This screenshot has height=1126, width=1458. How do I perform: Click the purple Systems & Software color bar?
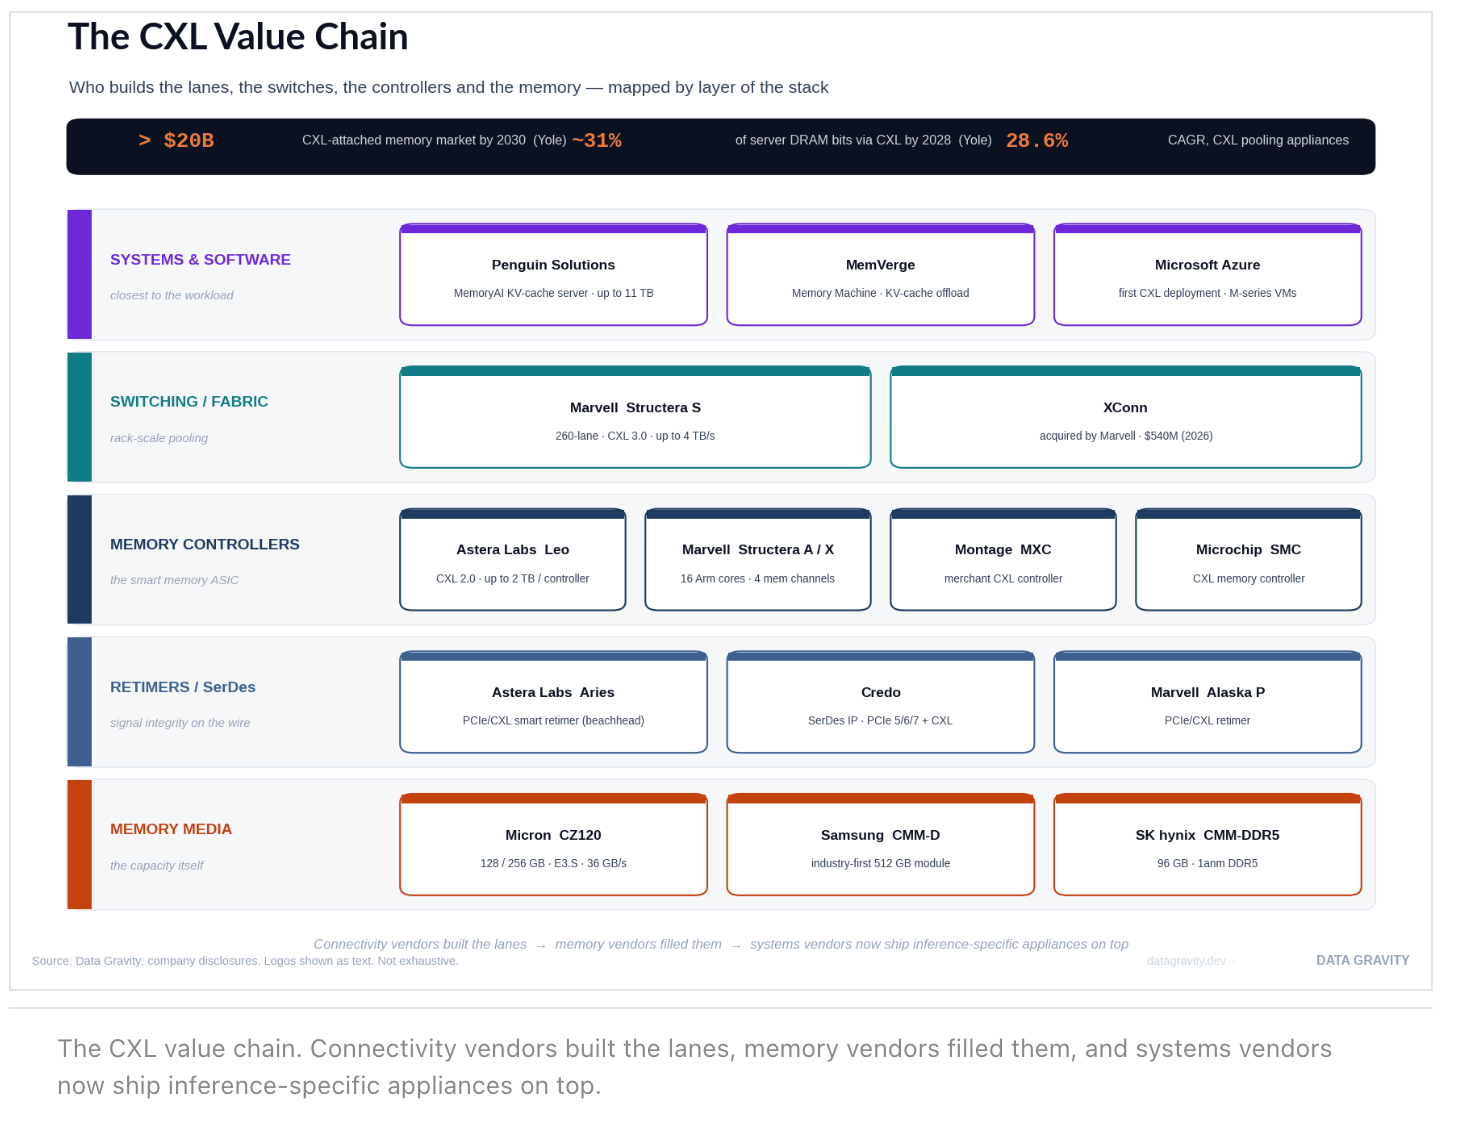coord(79,274)
